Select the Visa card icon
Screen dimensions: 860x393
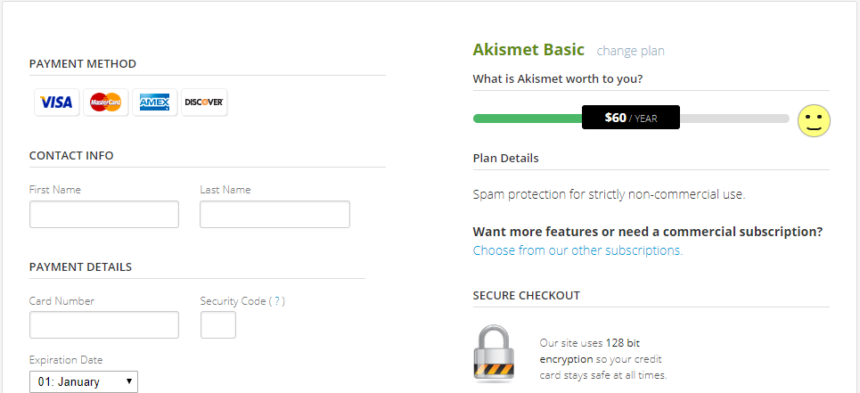[56, 102]
